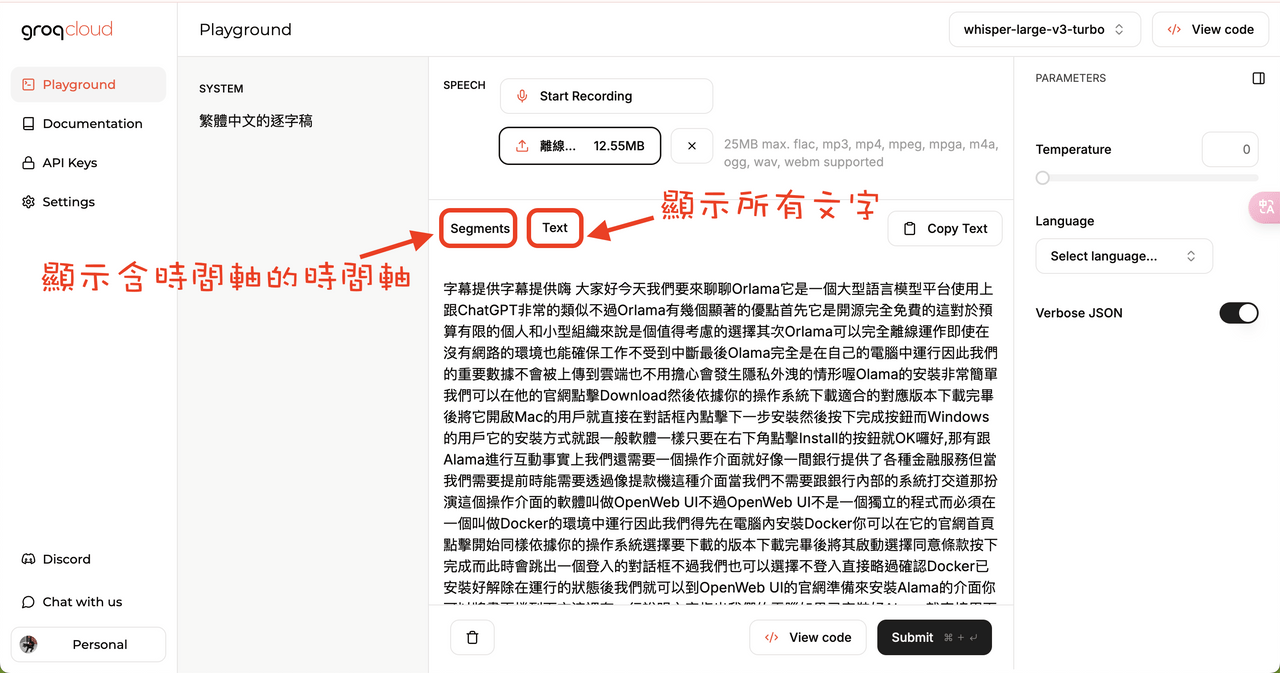Click the uploaded 12.55MB file button

[x=579, y=146]
